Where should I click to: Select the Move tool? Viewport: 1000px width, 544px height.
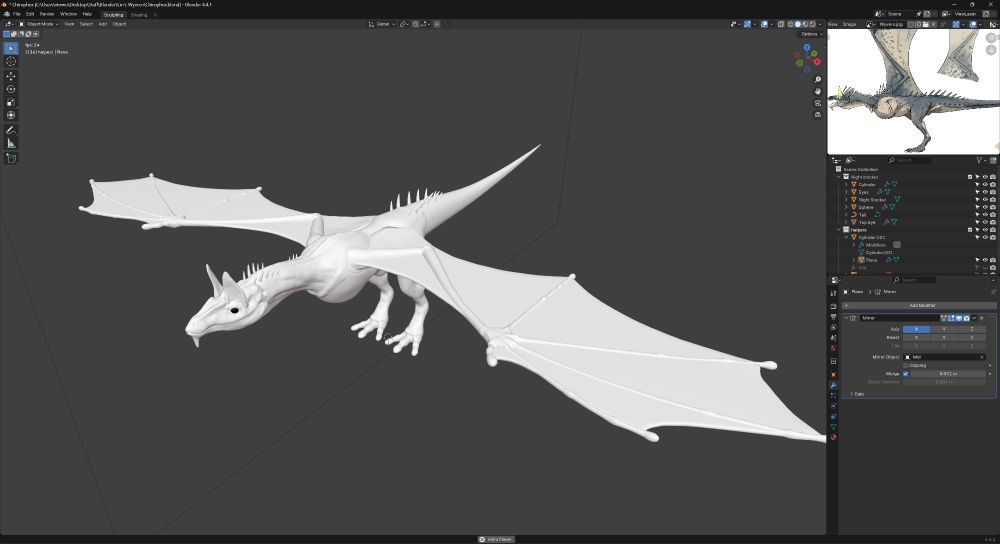(x=11, y=76)
